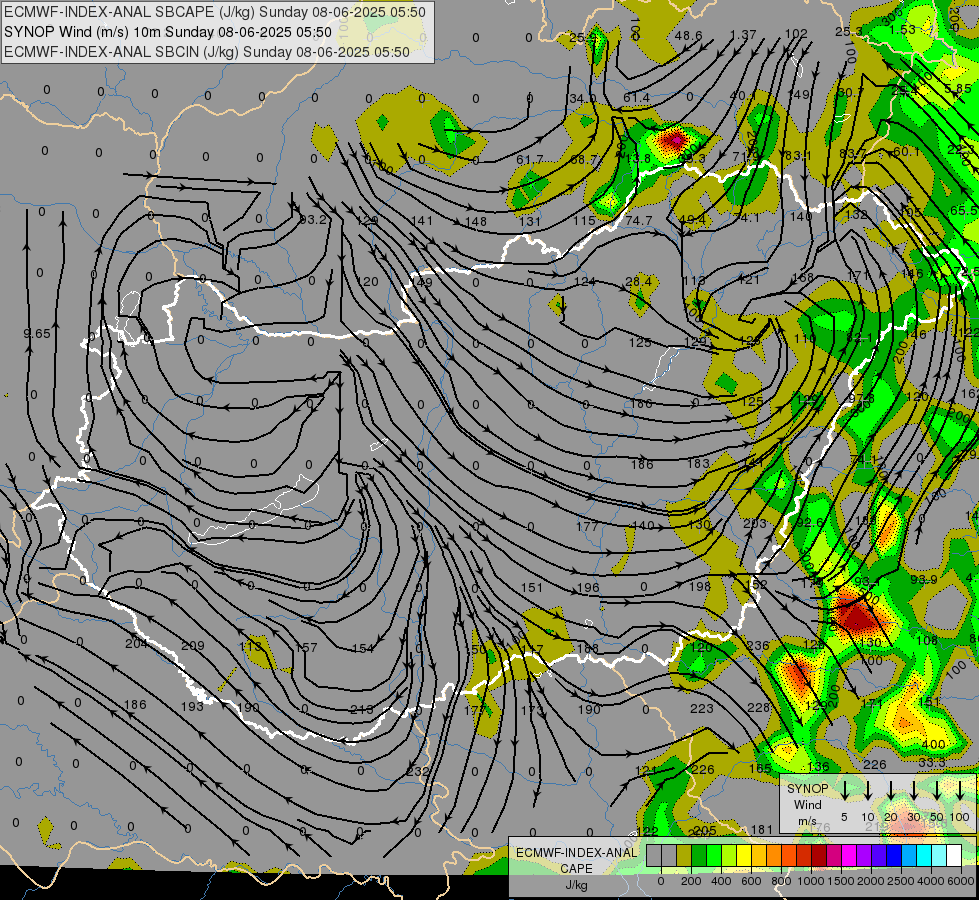Click the 10 m/s wind arrow in legend
This screenshot has width=979, height=900.
[x=868, y=791]
